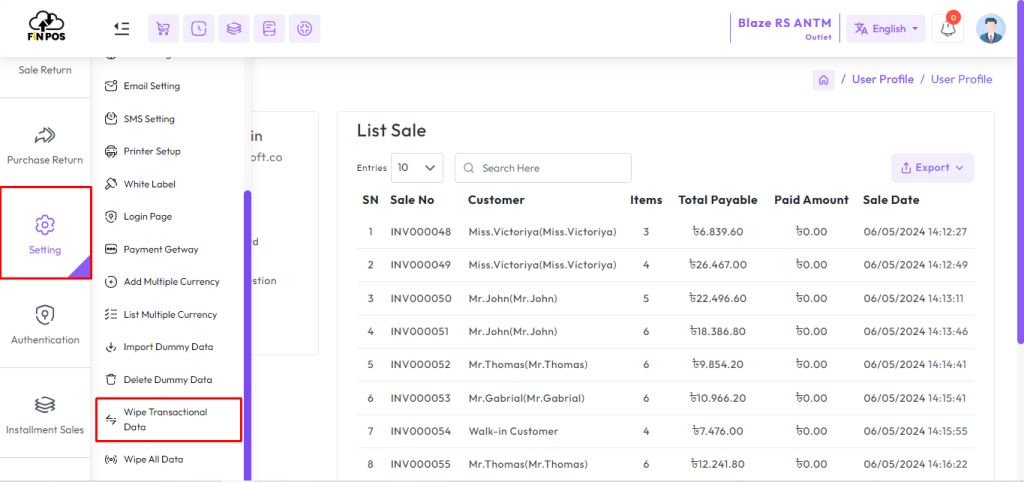Click the Login Page icon
The height and width of the screenshot is (482, 1024).
[x=111, y=216]
